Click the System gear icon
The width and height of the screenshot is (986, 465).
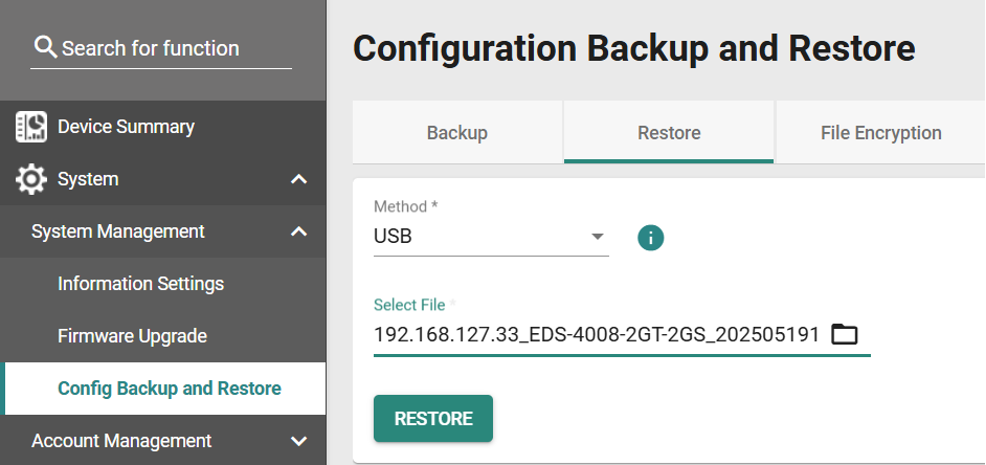[x=31, y=179]
